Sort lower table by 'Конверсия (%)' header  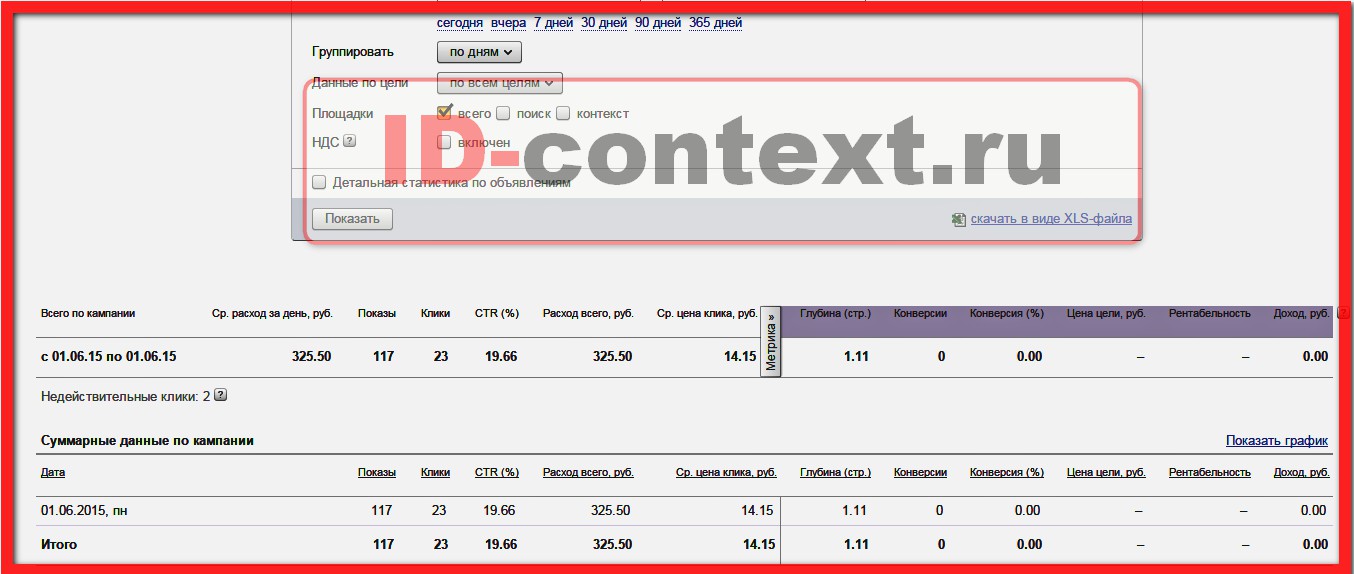(x=1007, y=472)
